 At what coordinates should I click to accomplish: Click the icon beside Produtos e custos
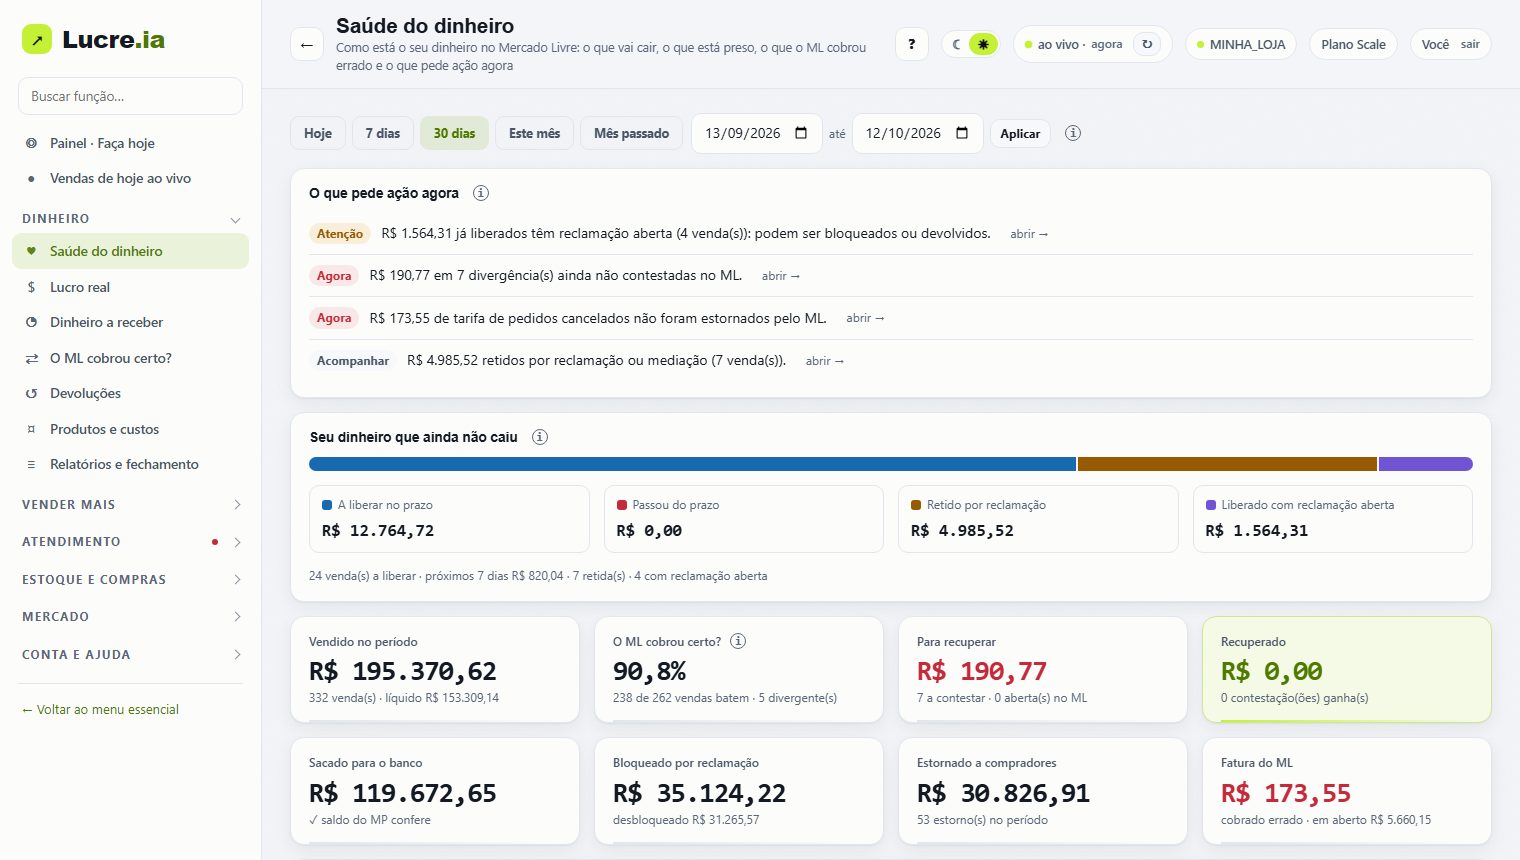31,429
